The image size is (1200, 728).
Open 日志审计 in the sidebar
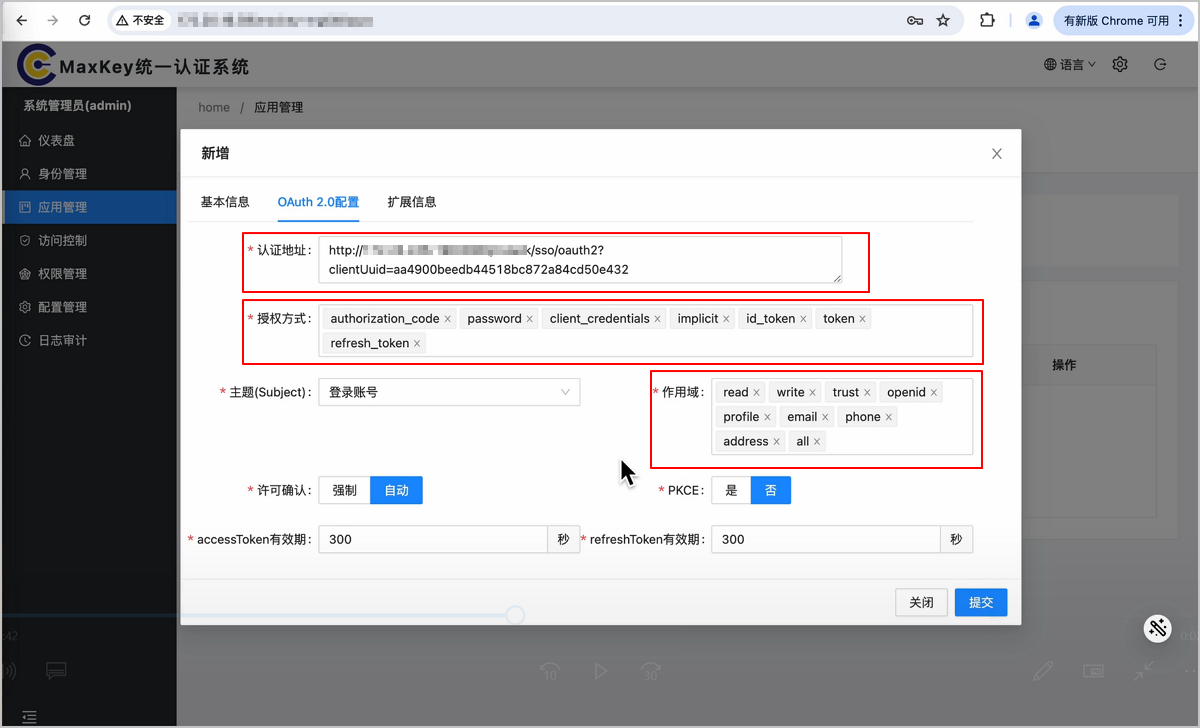tap(89, 340)
